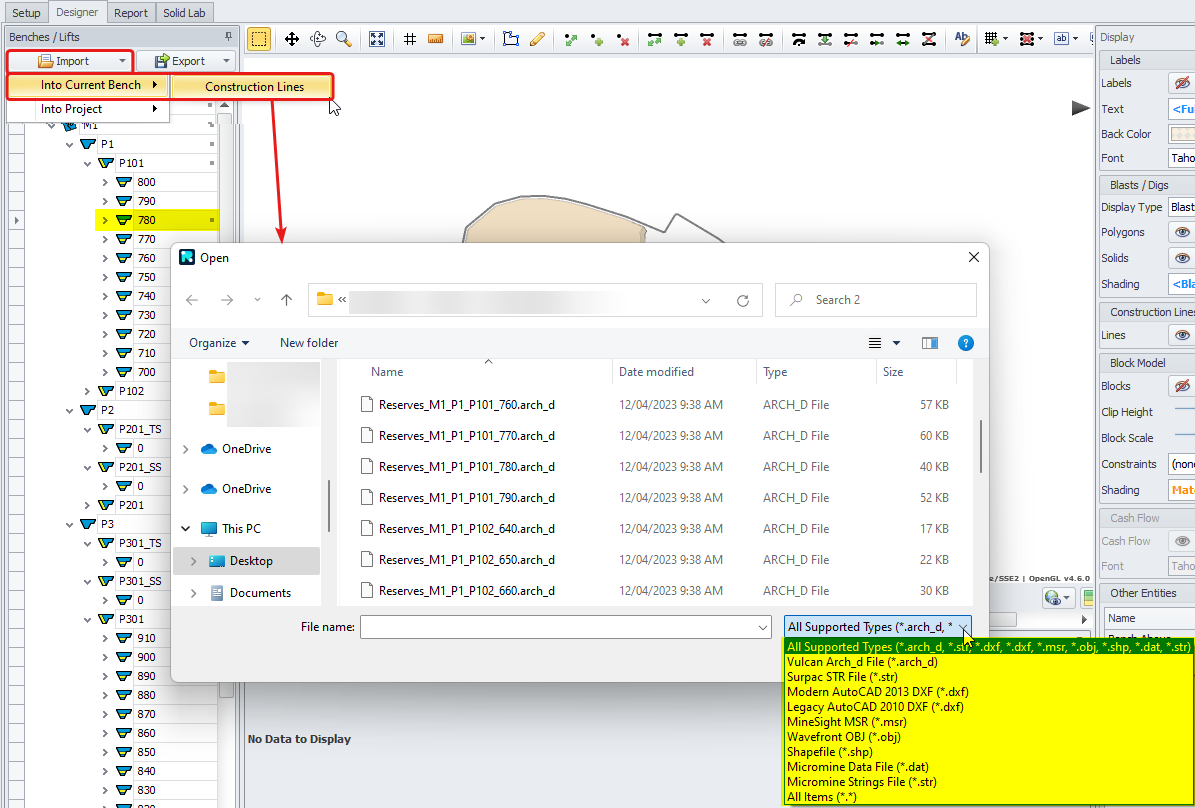This screenshot has width=1195, height=808.
Task: Expand the P102 tree node
Action: [x=88, y=391]
